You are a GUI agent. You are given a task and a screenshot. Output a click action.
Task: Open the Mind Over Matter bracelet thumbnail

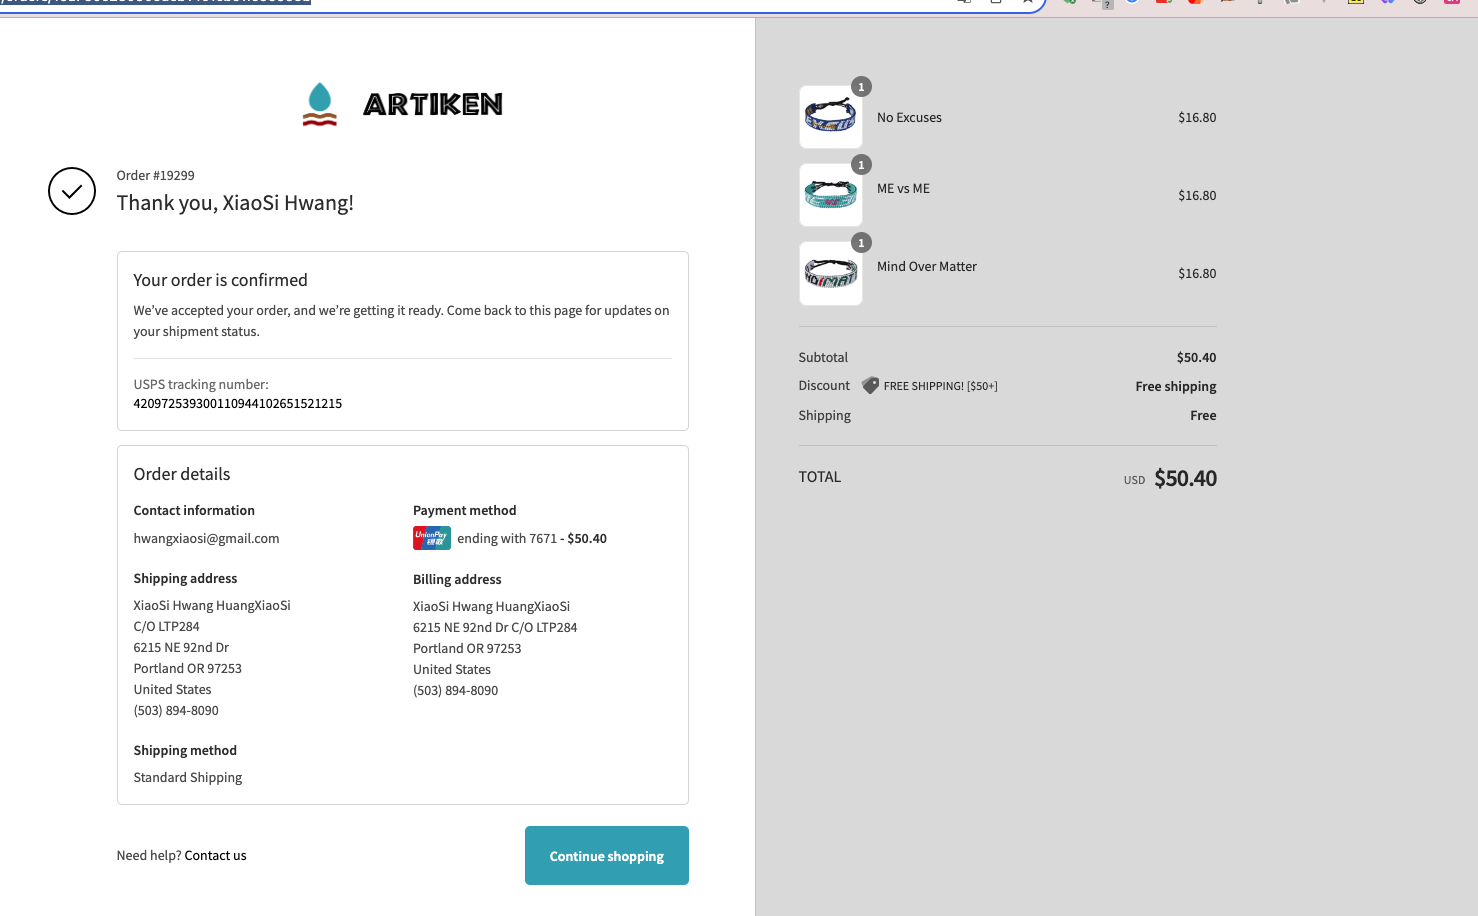[830, 274]
